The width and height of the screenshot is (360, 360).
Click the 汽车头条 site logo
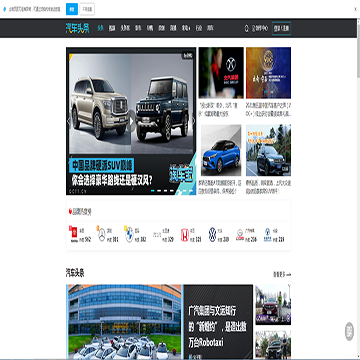tap(77, 28)
